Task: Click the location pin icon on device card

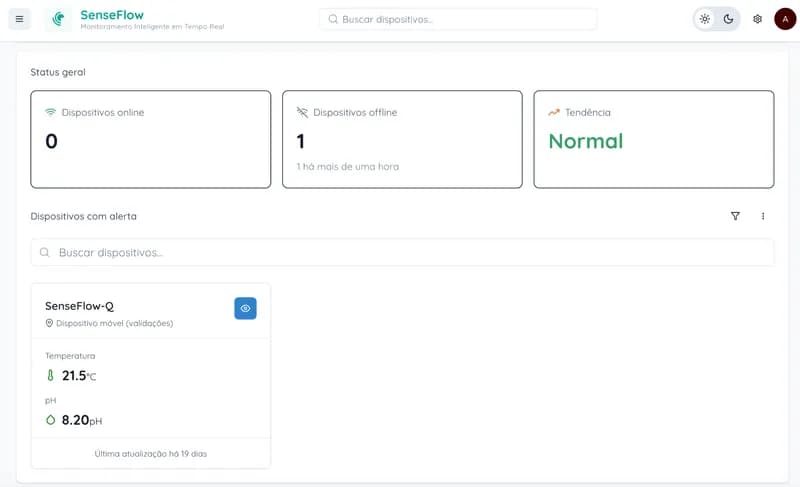Action: point(49,323)
